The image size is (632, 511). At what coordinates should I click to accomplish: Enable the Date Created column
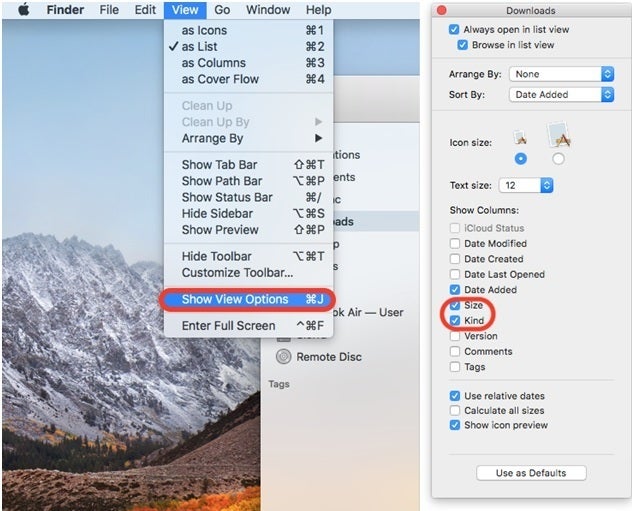(x=455, y=259)
